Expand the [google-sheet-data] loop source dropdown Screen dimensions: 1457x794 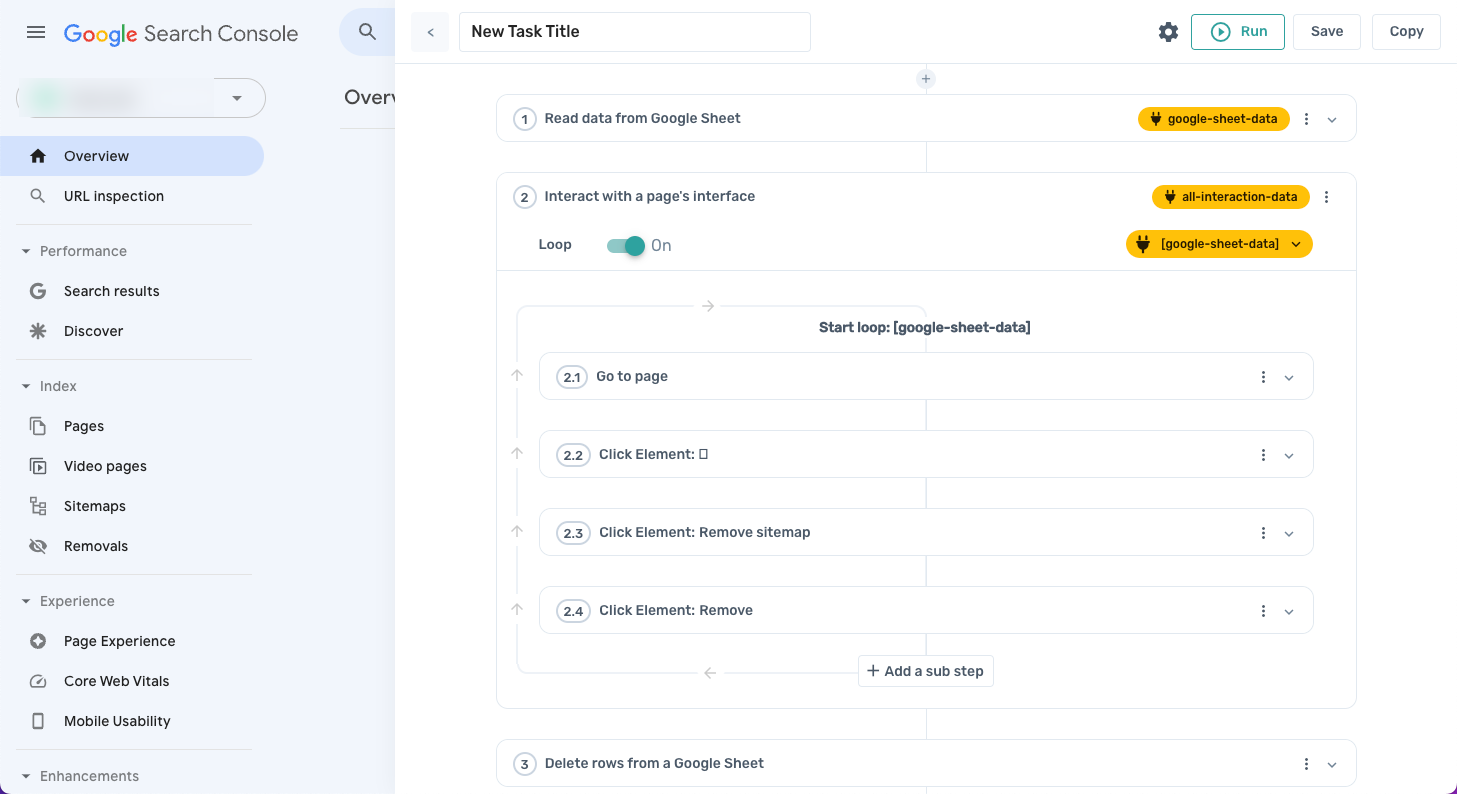pyautogui.click(x=1297, y=244)
